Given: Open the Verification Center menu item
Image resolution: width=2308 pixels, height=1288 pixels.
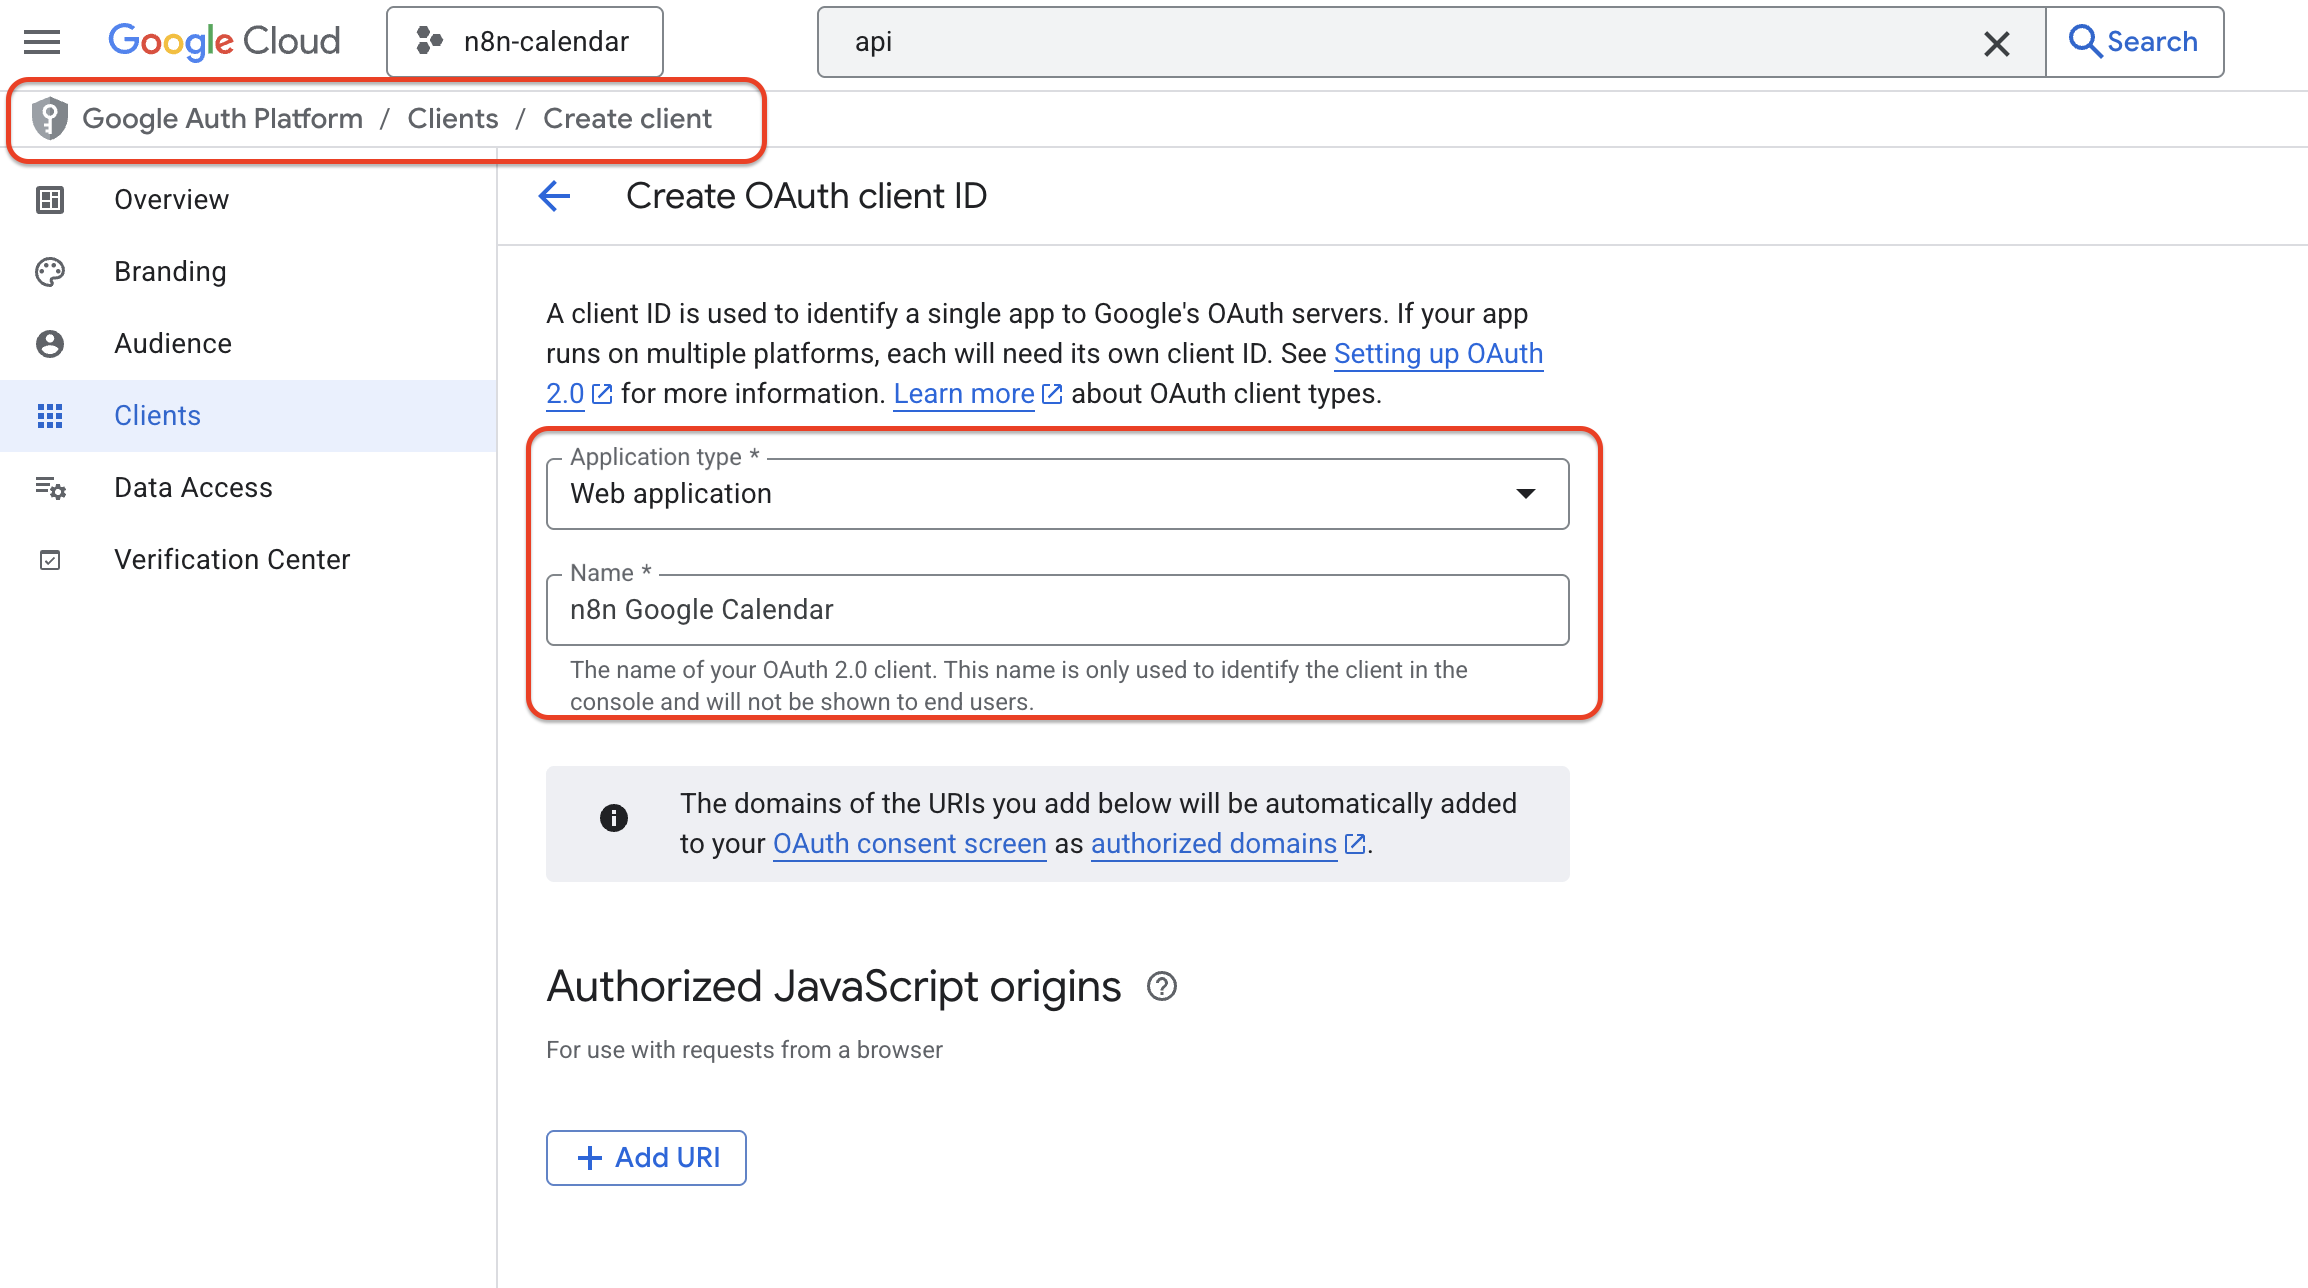Looking at the screenshot, I should coord(232,560).
